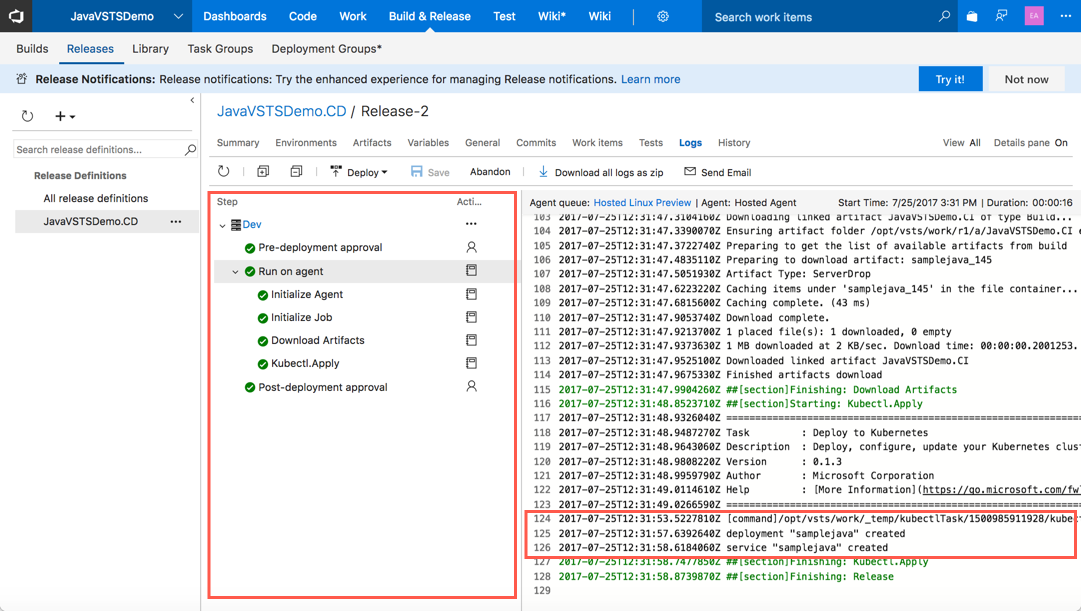Switch to the Commits tab
Image resolution: width=1081 pixels, height=611 pixels.
pyautogui.click(x=536, y=143)
